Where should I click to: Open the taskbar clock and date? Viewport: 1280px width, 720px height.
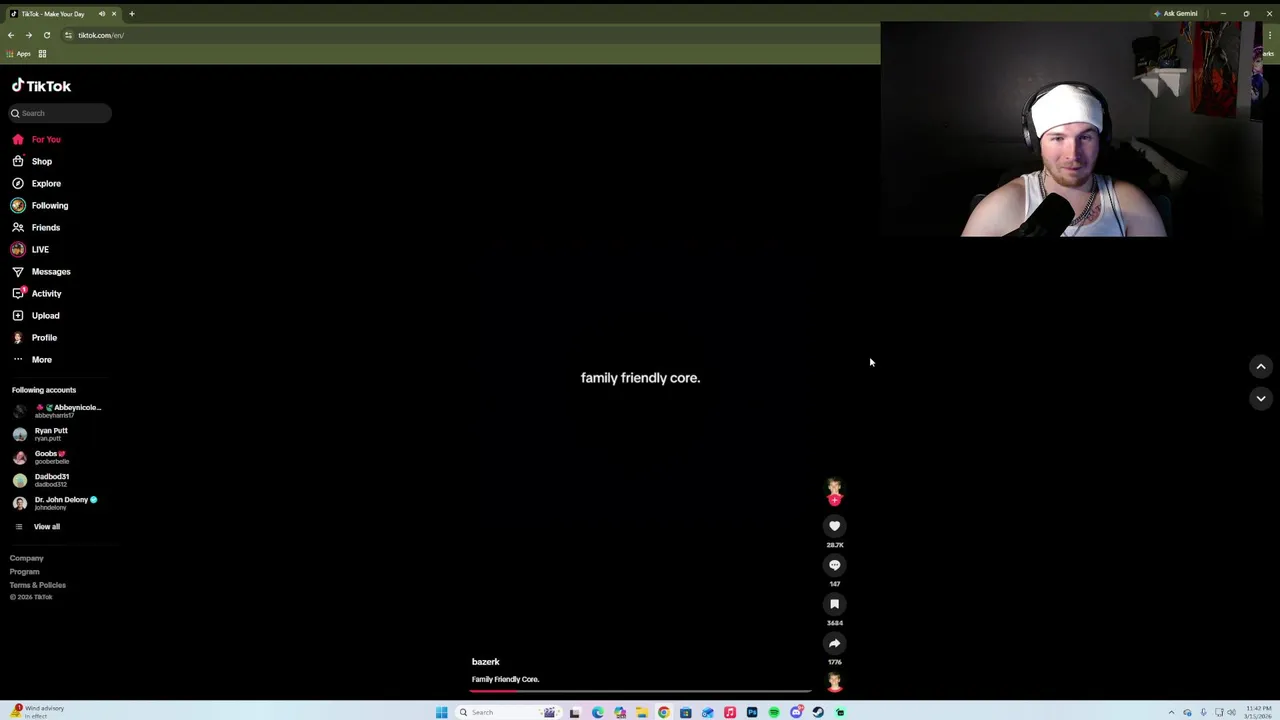pyautogui.click(x=1258, y=711)
